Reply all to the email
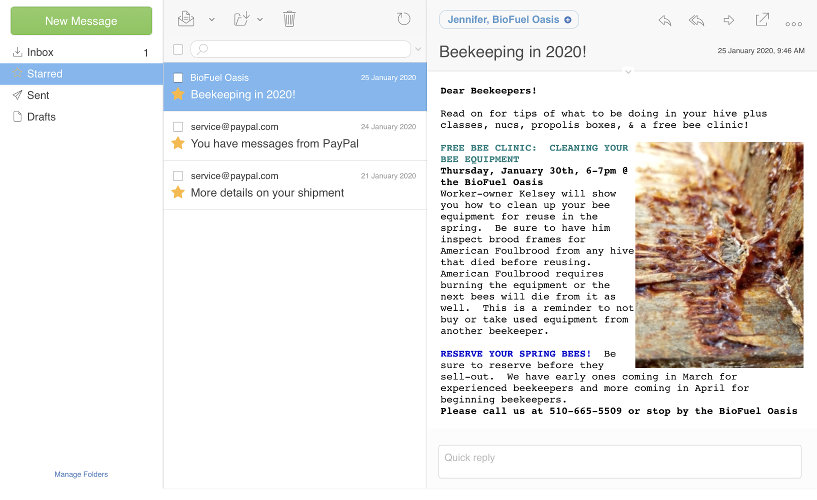This screenshot has height=500, width=817. pos(697,20)
